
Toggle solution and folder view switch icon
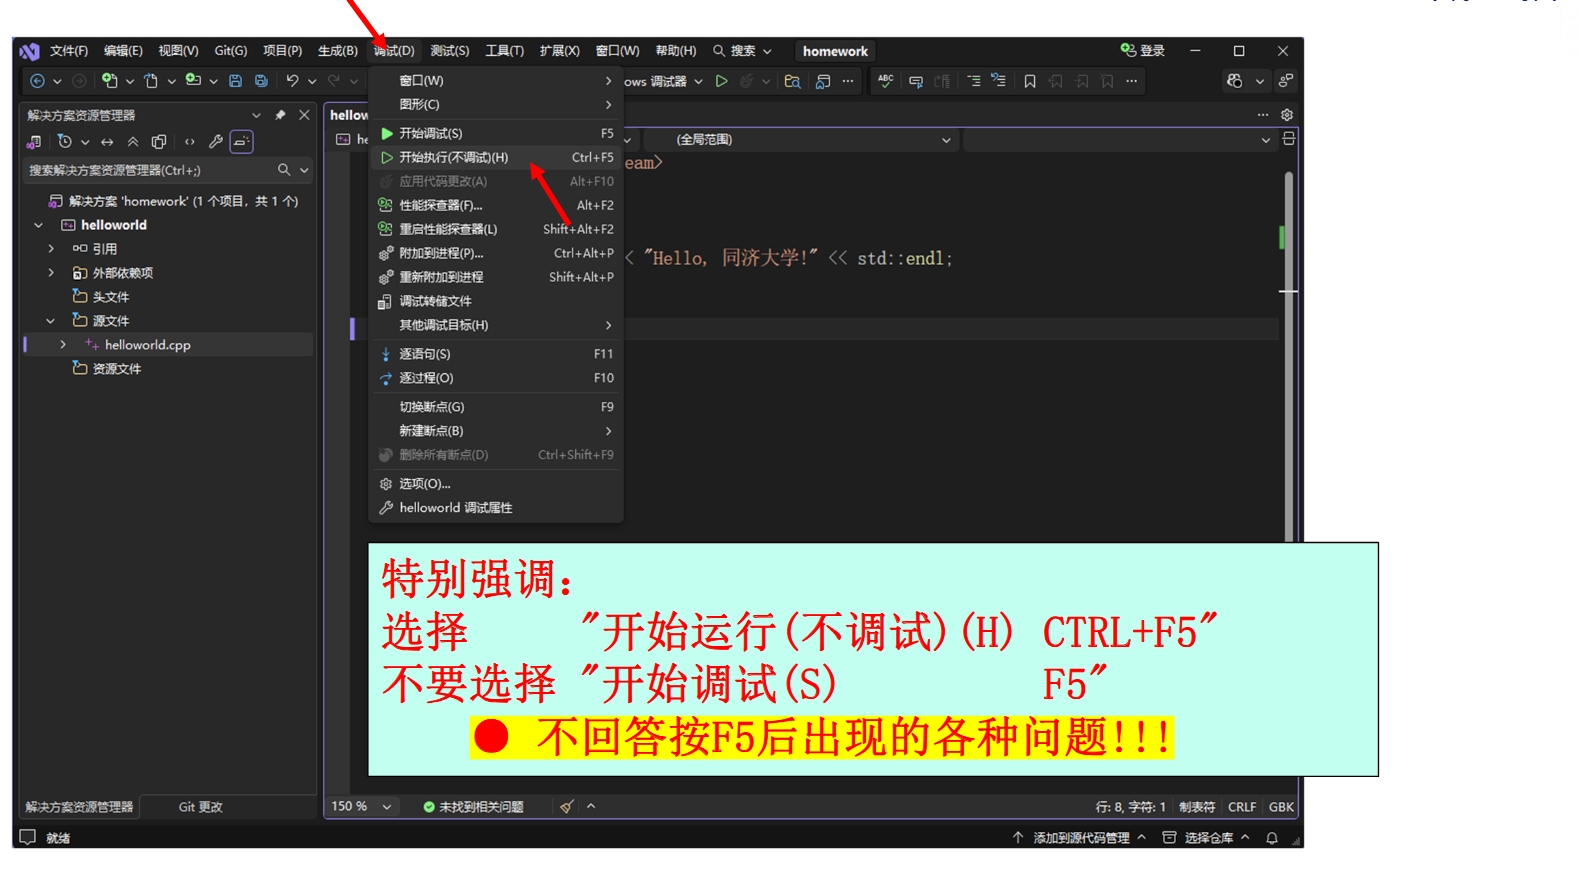35,142
